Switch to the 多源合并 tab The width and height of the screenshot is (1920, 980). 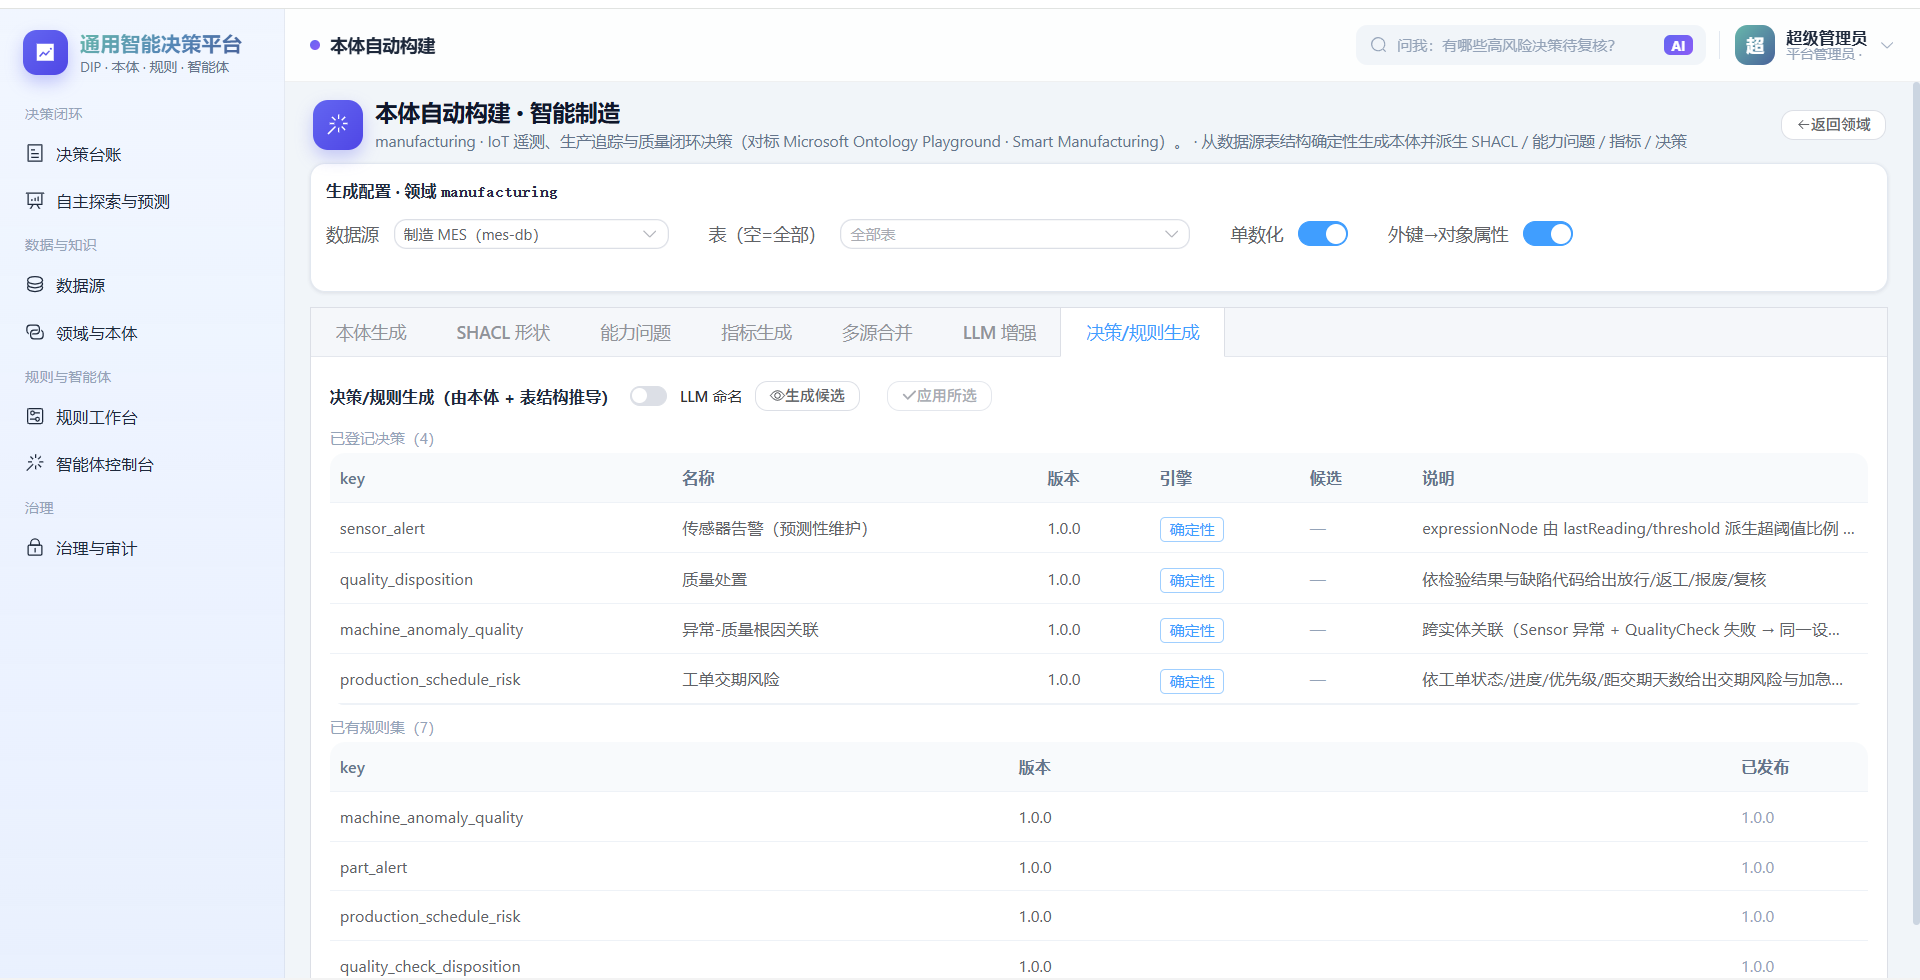point(877,333)
